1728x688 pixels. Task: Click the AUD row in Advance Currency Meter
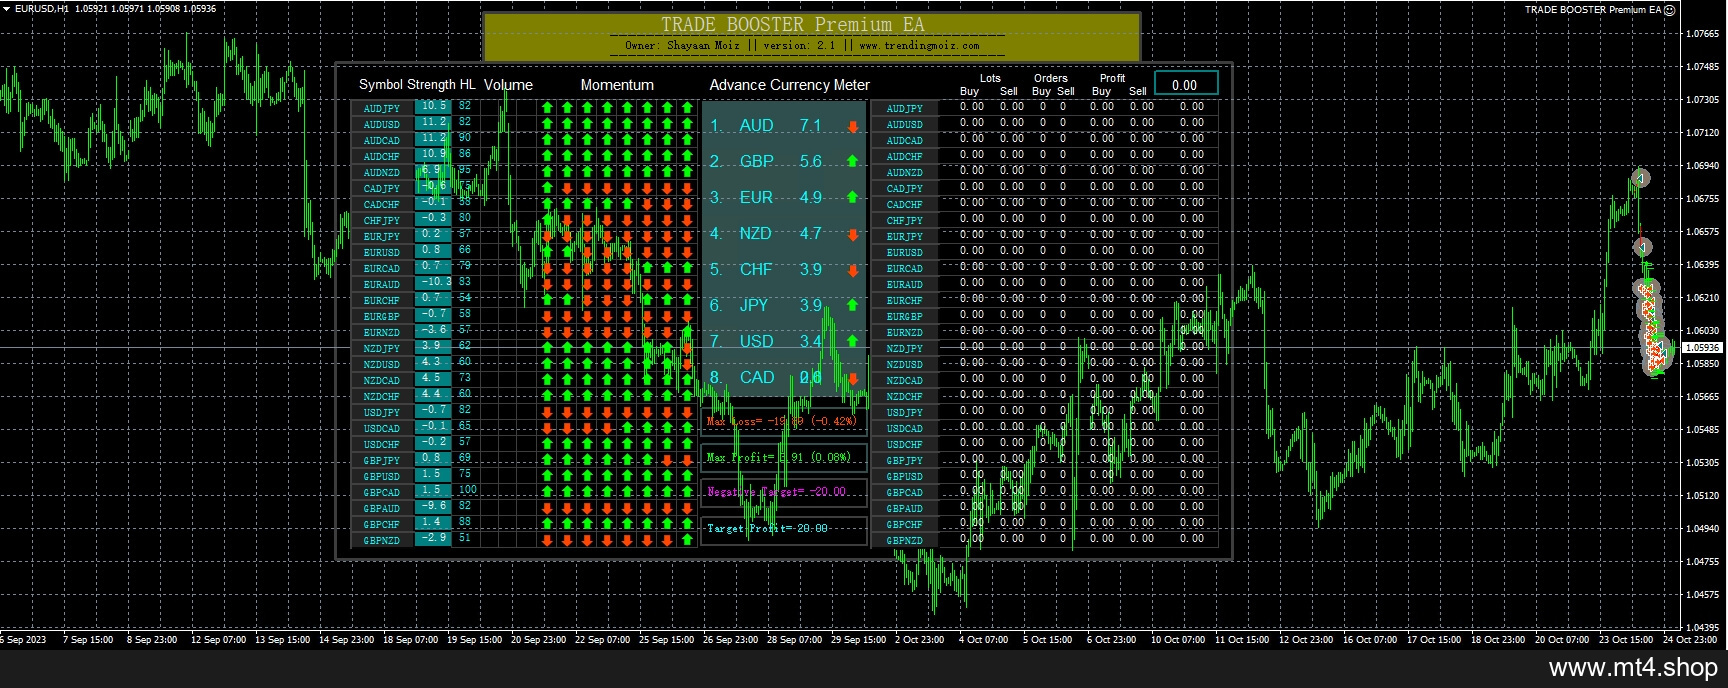pos(784,126)
